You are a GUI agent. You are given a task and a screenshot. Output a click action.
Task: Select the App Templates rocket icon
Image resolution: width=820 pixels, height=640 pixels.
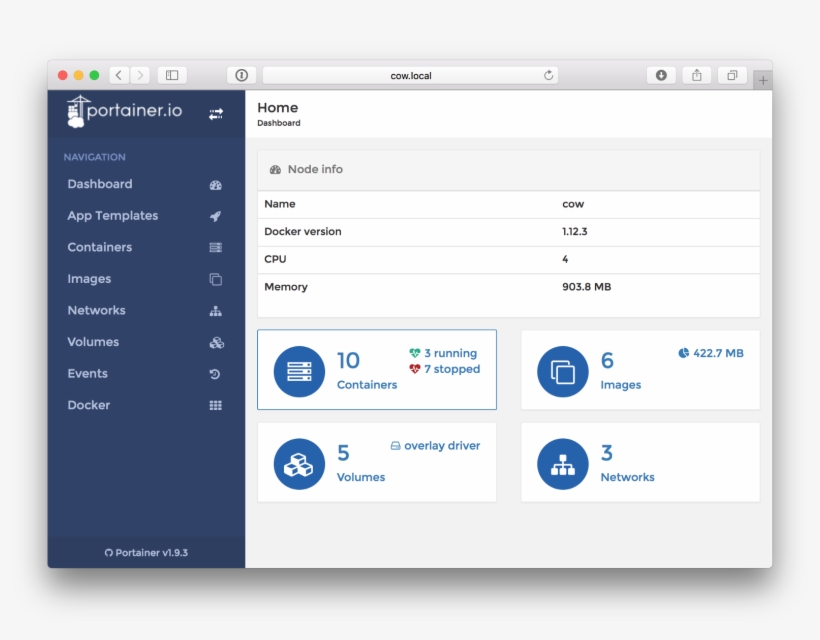pos(215,216)
